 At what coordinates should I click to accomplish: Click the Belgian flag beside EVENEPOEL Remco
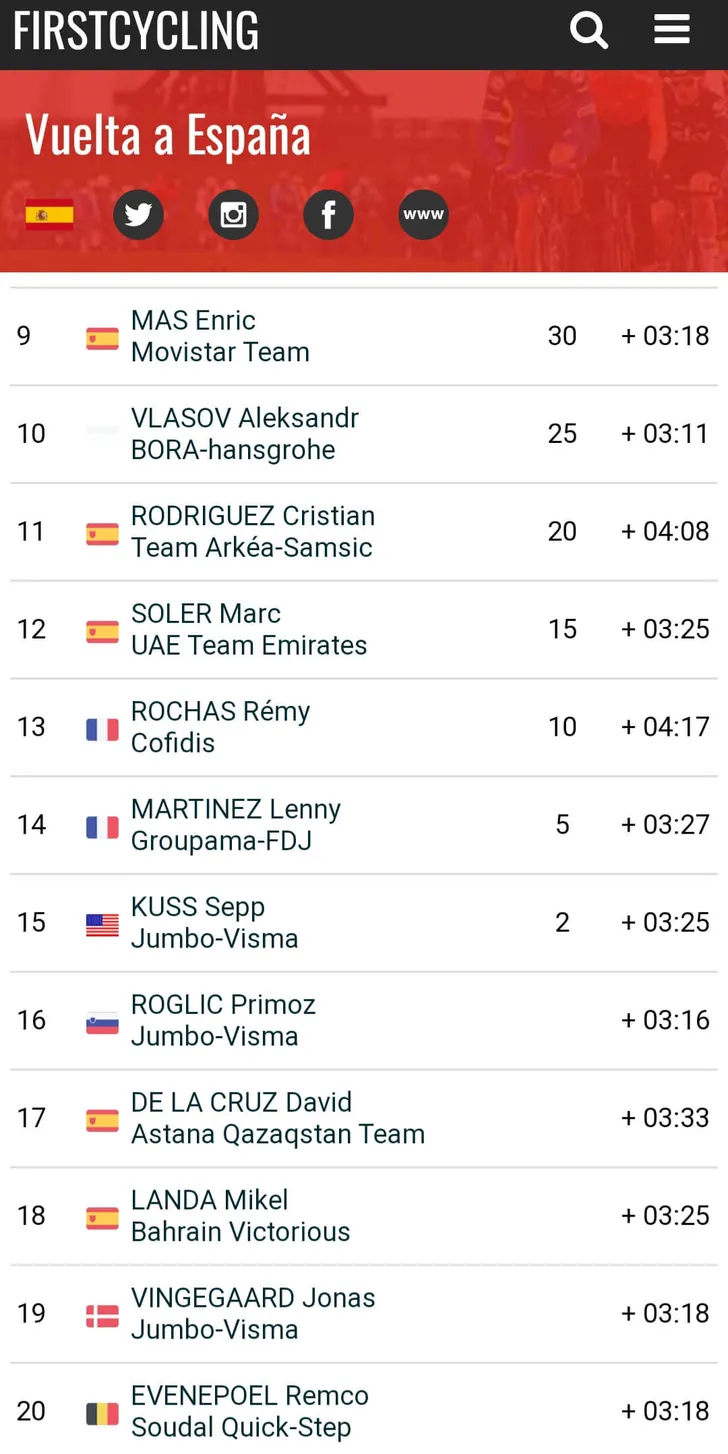click(x=102, y=1414)
